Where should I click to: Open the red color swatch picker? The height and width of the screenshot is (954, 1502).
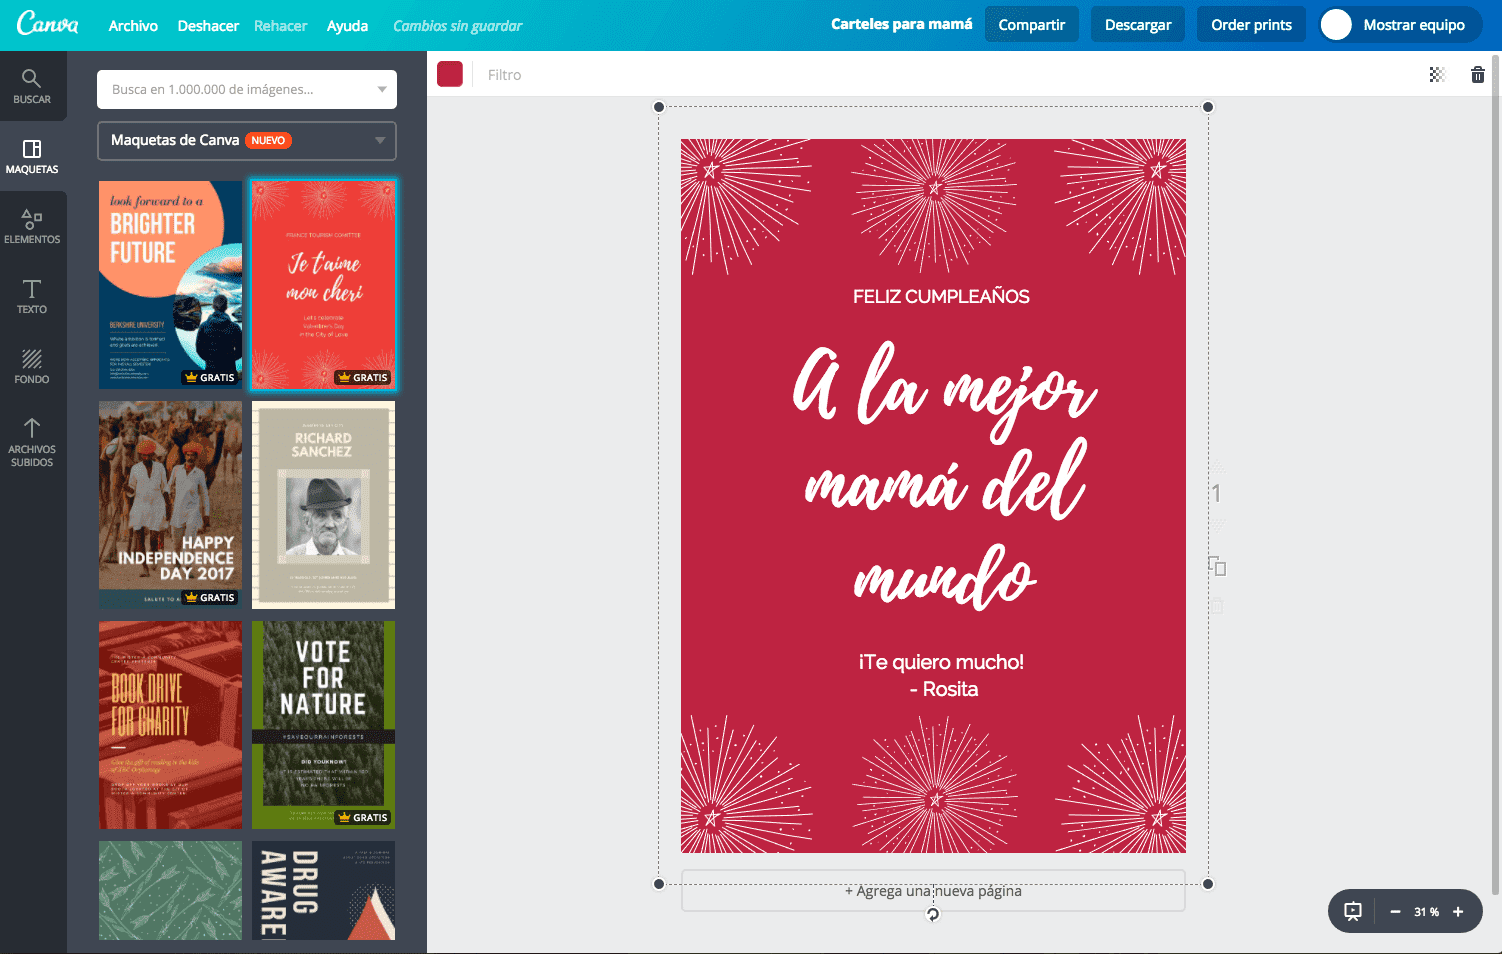pos(450,74)
